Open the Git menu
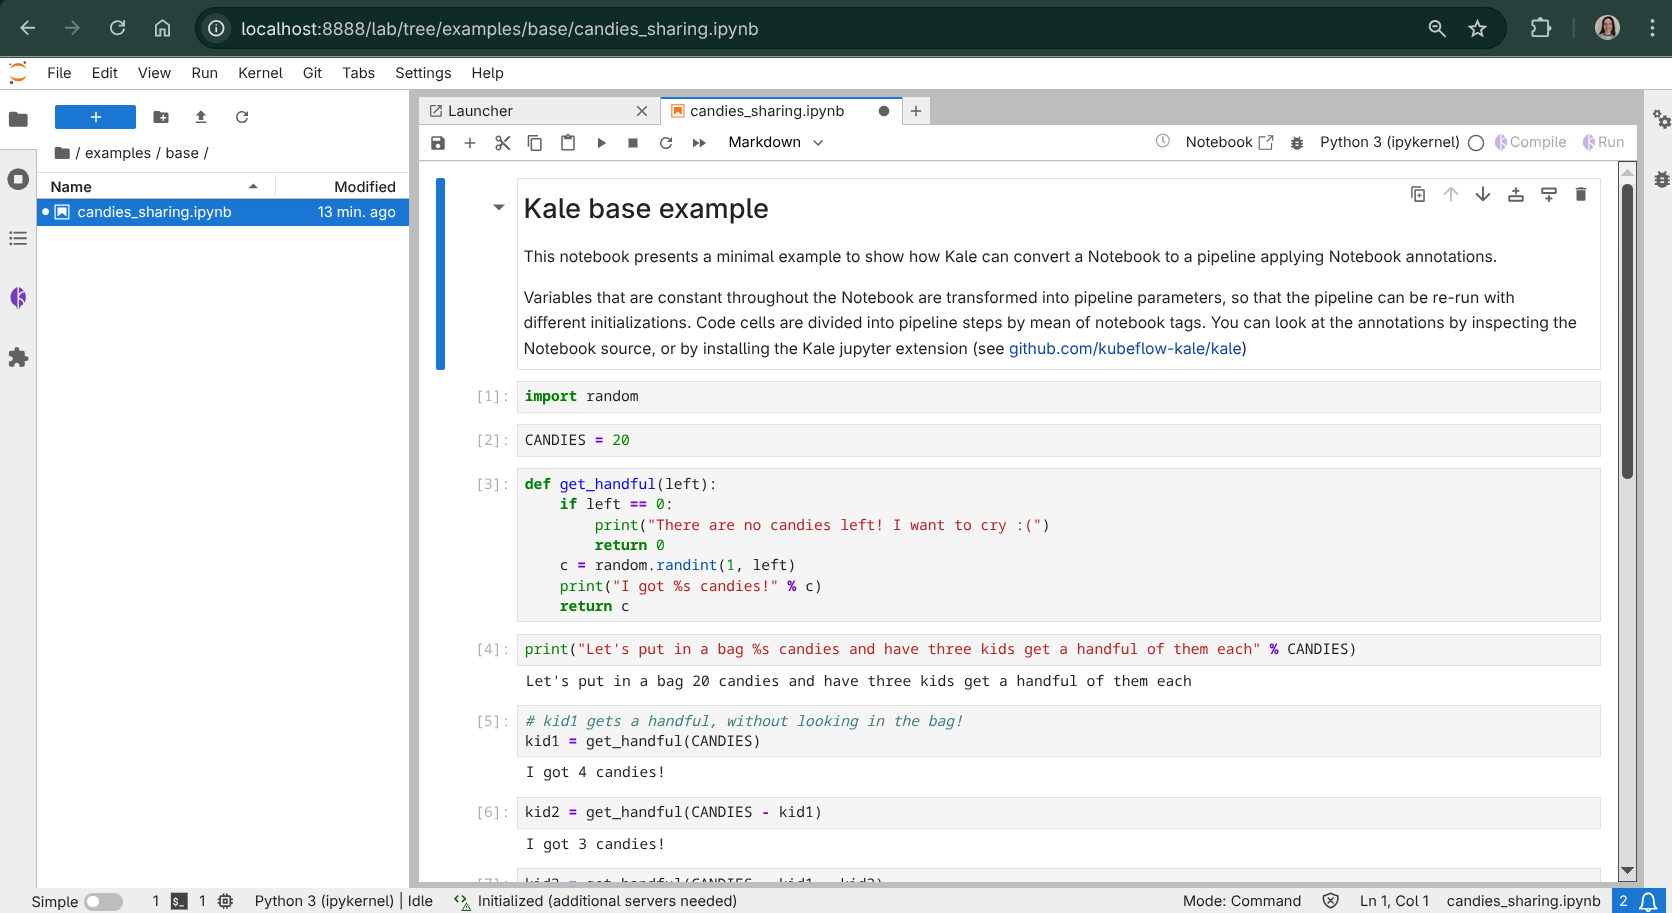Screen dimensions: 1672x913 click(x=312, y=73)
